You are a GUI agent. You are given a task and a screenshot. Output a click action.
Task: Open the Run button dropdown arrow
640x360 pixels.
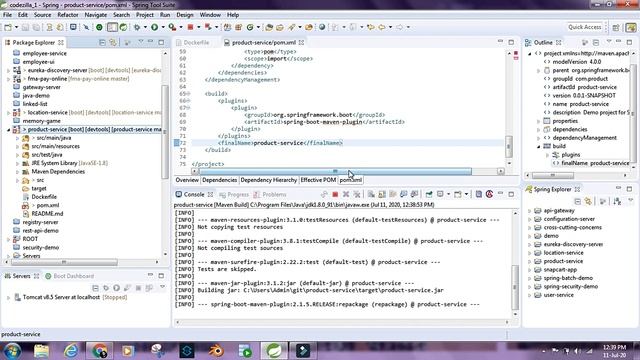coord(162,27)
